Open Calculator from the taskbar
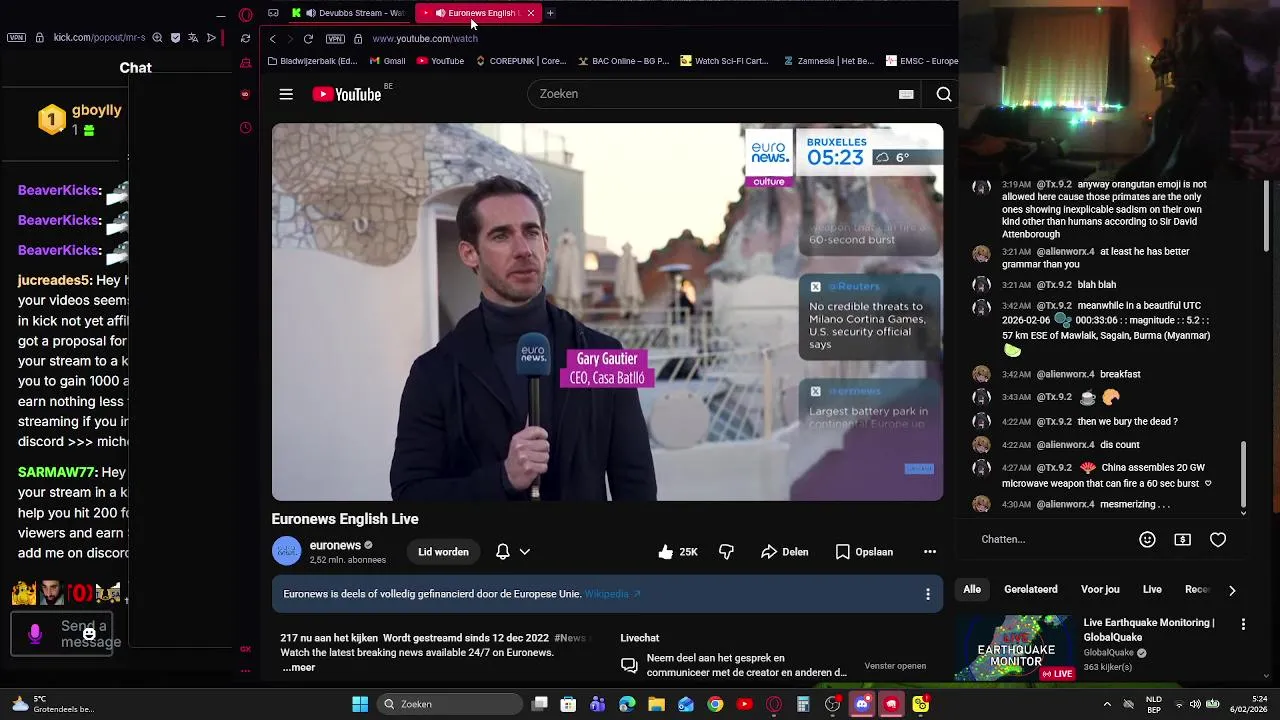Image resolution: width=1280 pixels, height=720 pixels. tap(803, 704)
